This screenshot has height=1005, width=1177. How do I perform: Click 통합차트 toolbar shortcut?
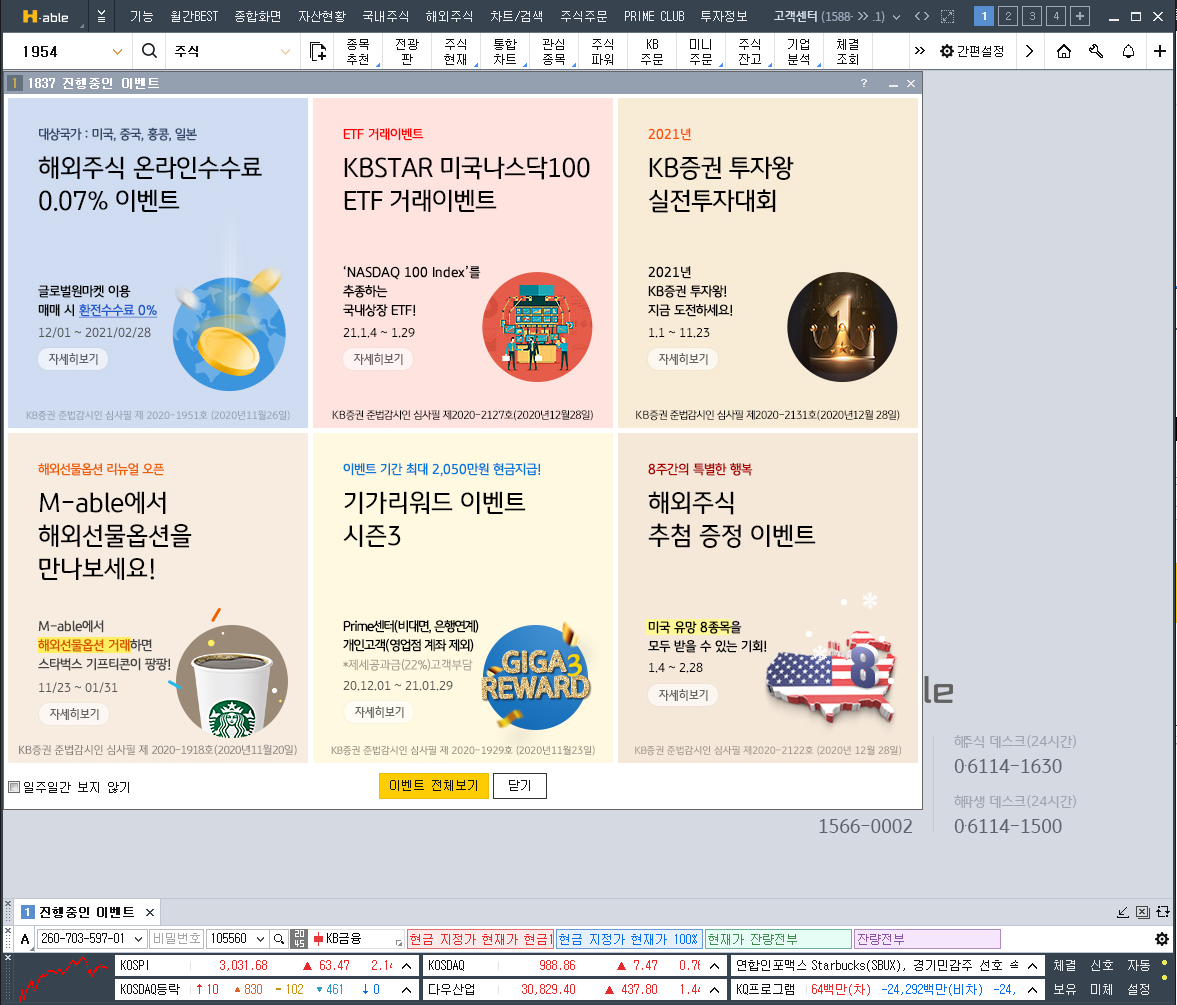pyautogui.click(x=505, y=51)
